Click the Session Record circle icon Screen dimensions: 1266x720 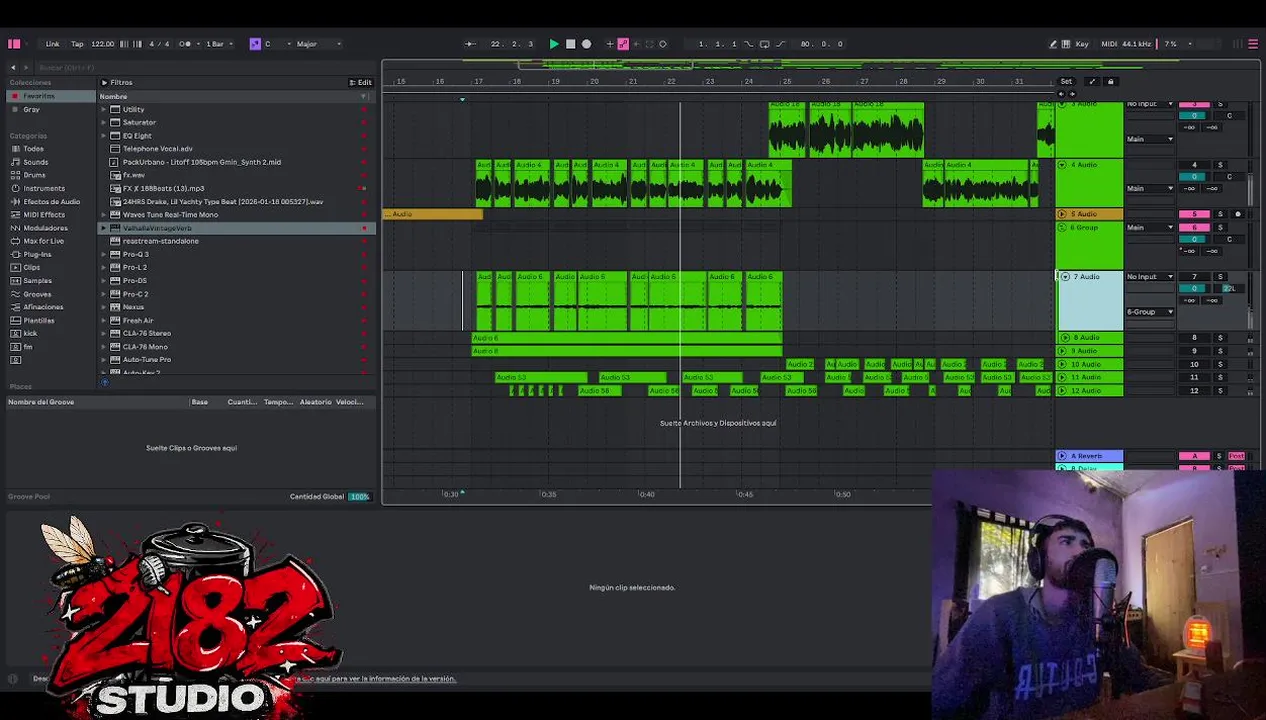[x=662, y=44]
